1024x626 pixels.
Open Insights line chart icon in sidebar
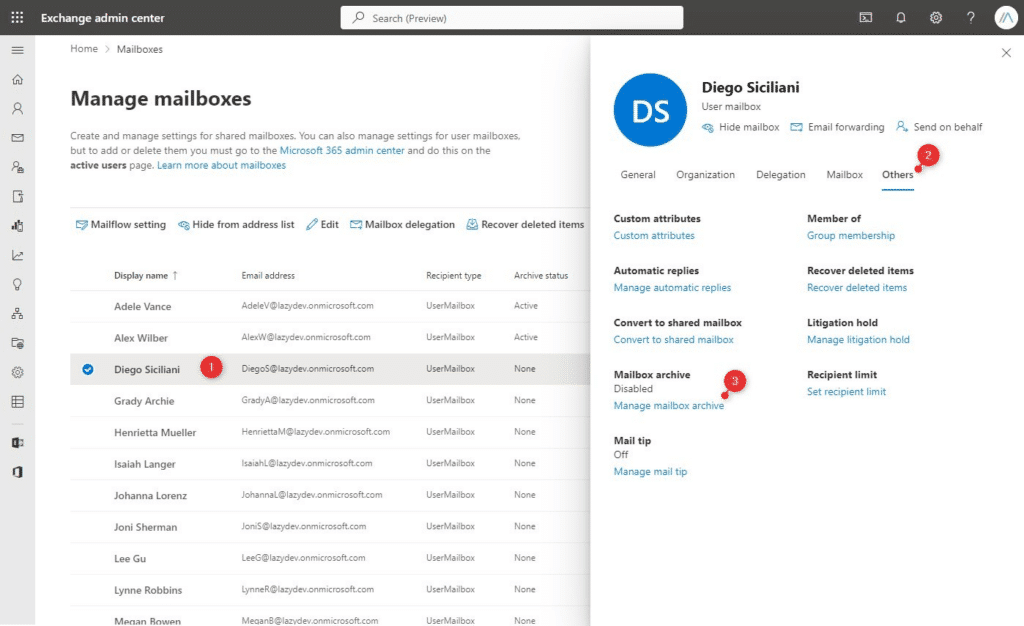[x=18, y=255]
